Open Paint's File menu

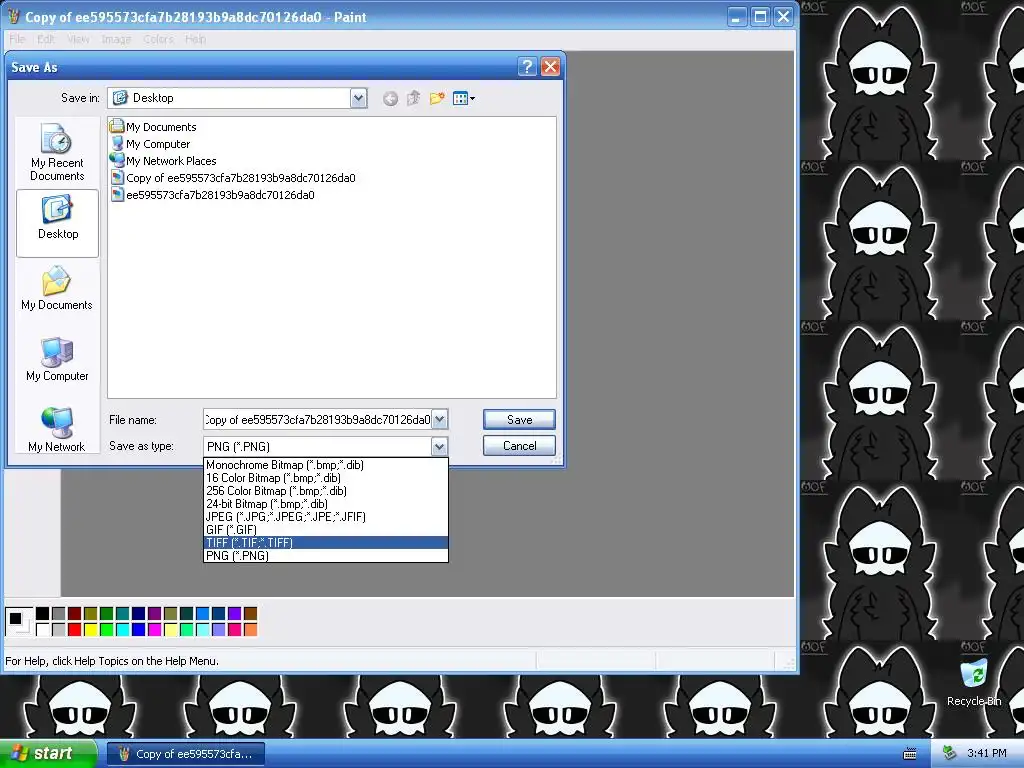click(17, 39)
